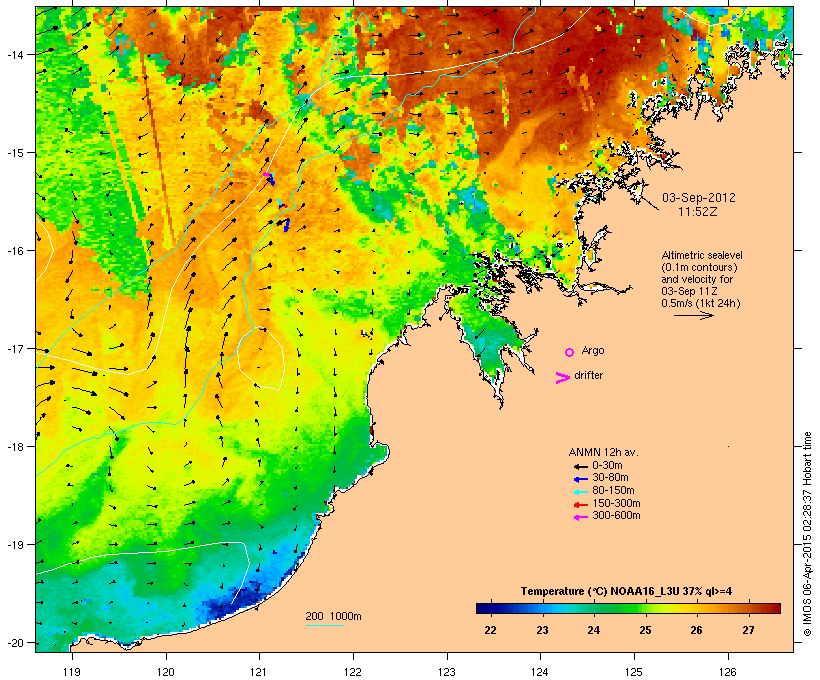The height and width of the screenshot is (680, 820).
Task: Click the '30-80m' depth label
Action: point(610,478)
